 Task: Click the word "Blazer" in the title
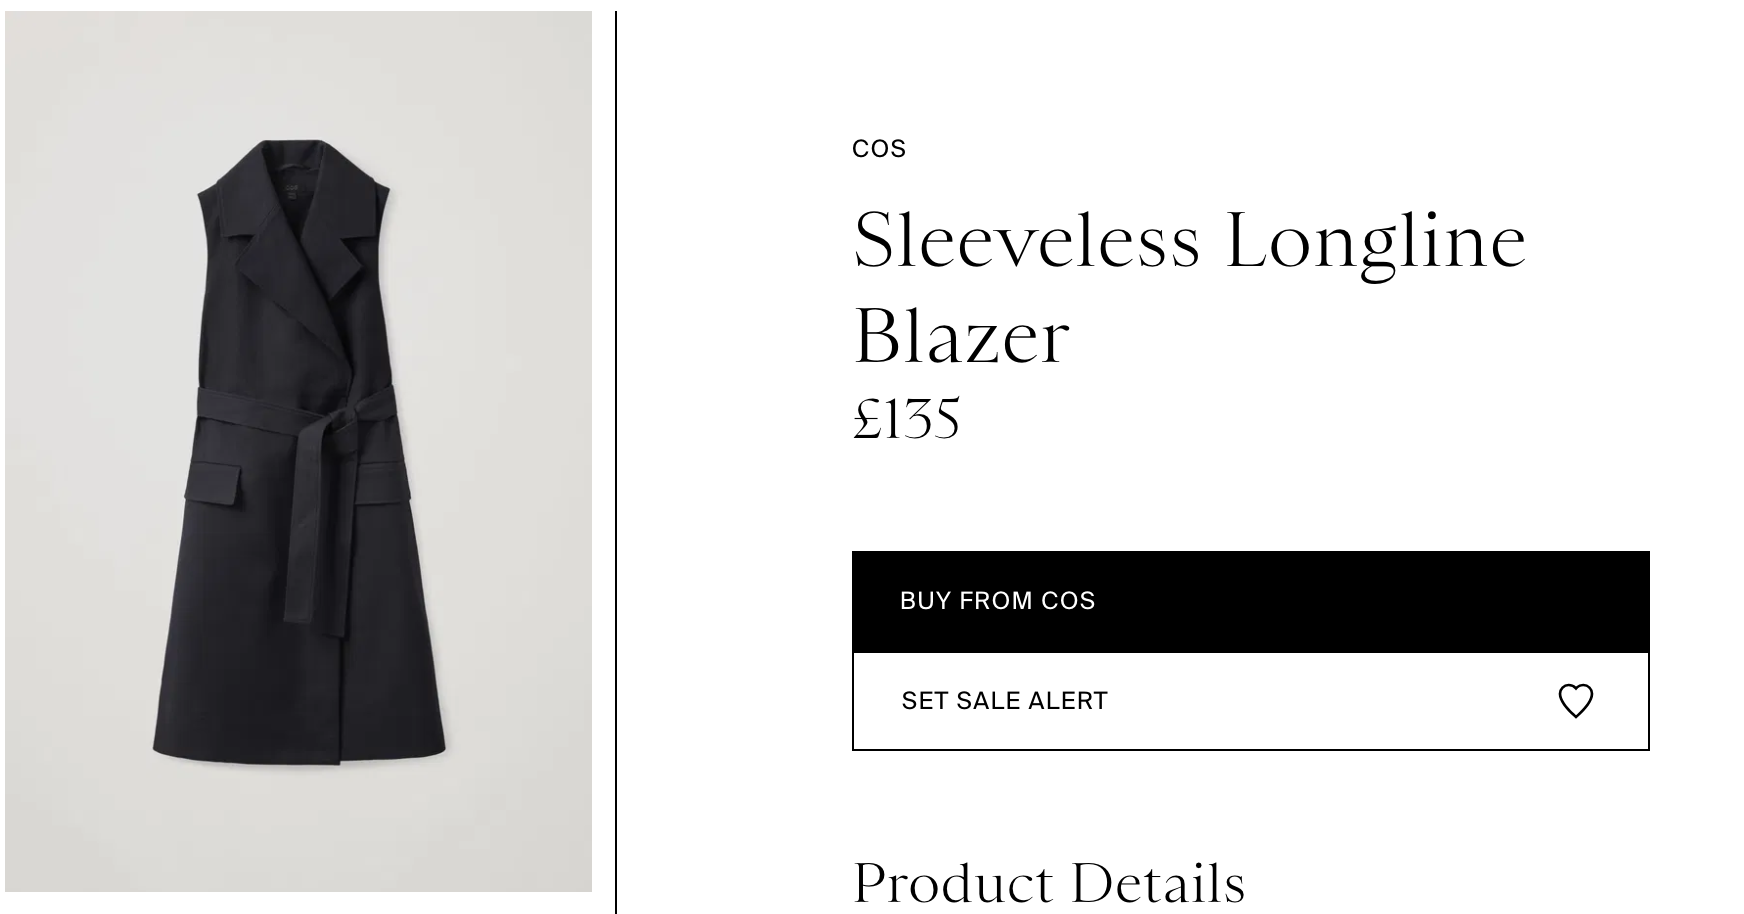pos(962,337)
